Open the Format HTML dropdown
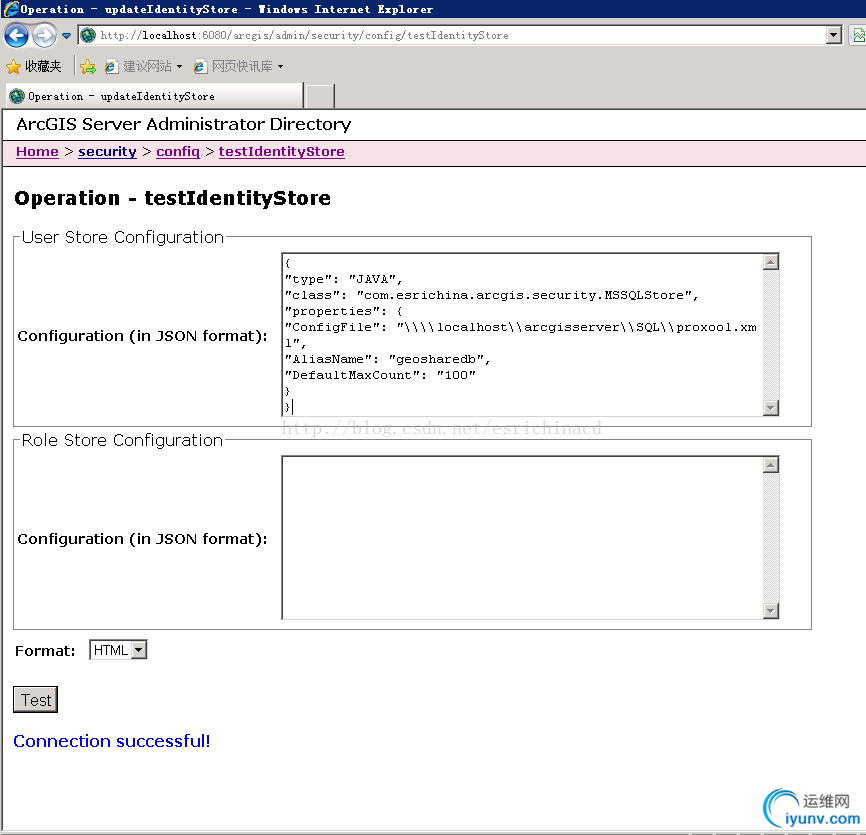 pyautogui.click(x=118, y=650)
